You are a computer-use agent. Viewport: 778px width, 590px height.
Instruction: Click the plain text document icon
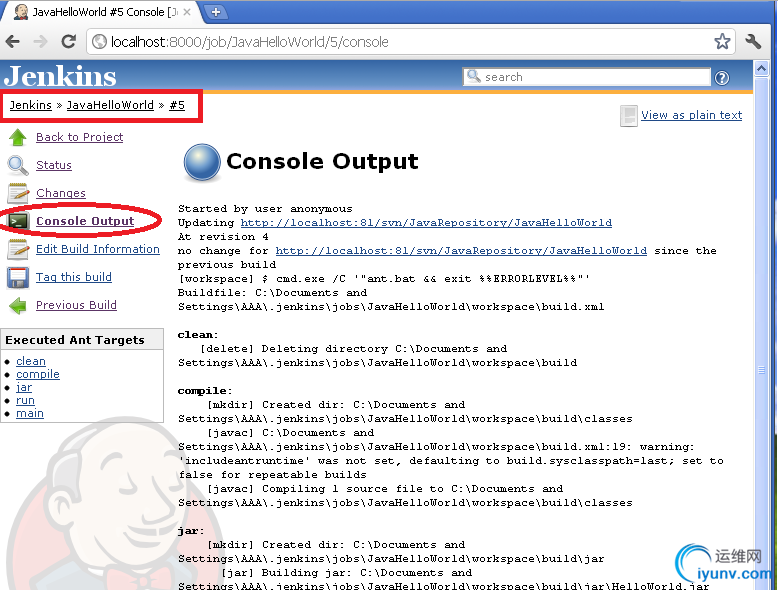click(x=629, y=116)
